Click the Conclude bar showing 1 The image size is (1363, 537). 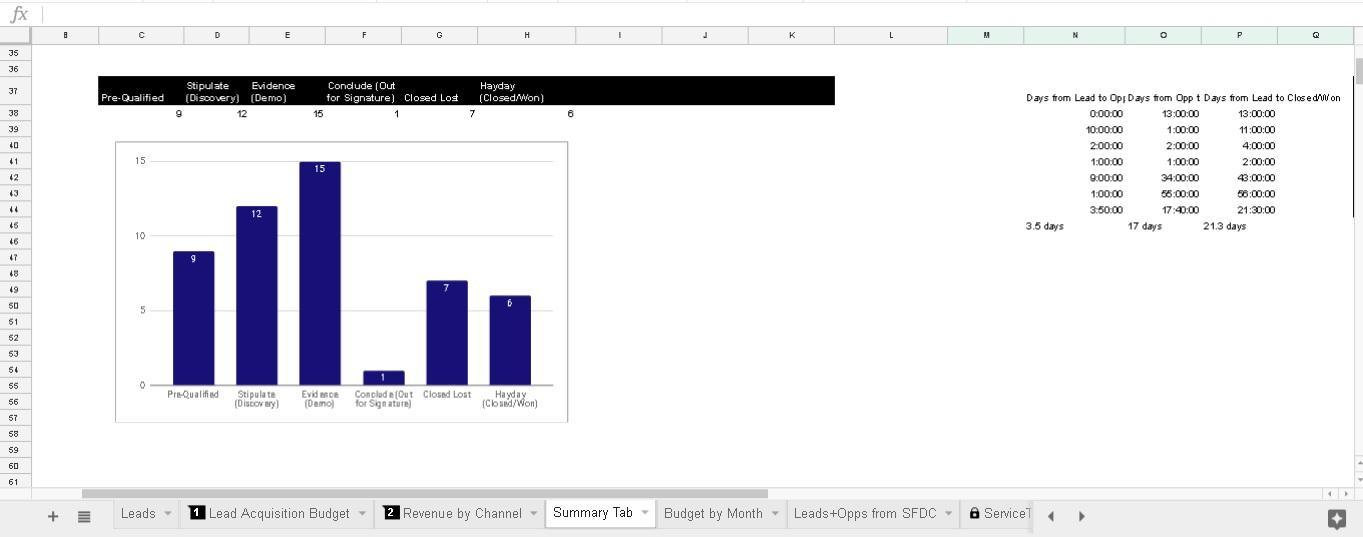(384, 378)
